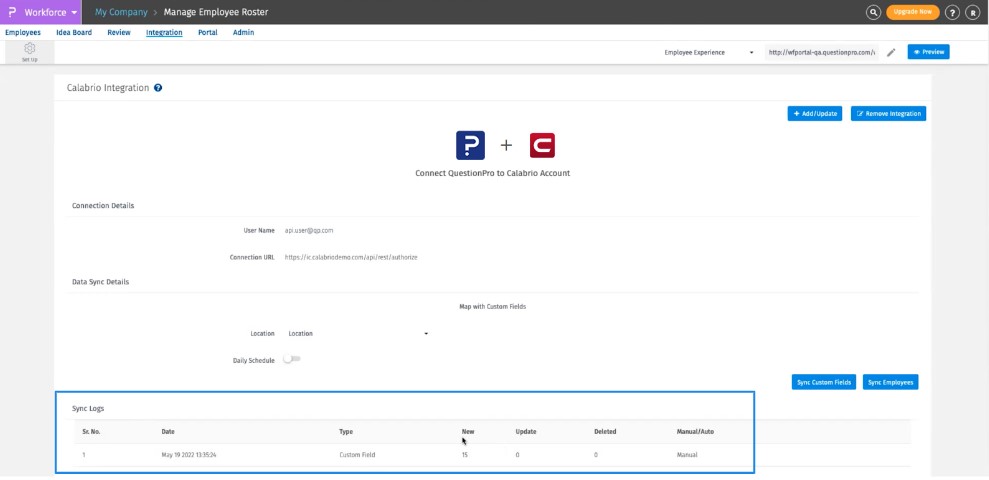Image resolution: width=989 pixels, height=480 pixels.
Task: Click the Remove Integration button
Action: coord(888,114)
